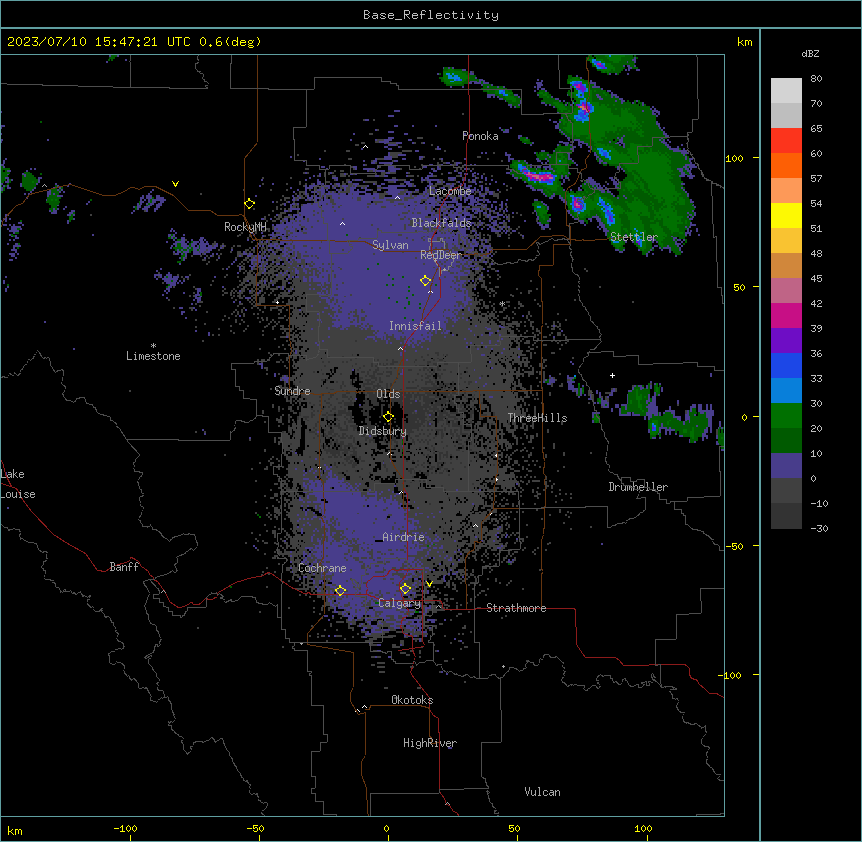Image resolution: width=862 pixels, height=842 pixels.
Task: Click the timestamp 2023/07/10 15:47:21 UTC
Action: point(101,42)
